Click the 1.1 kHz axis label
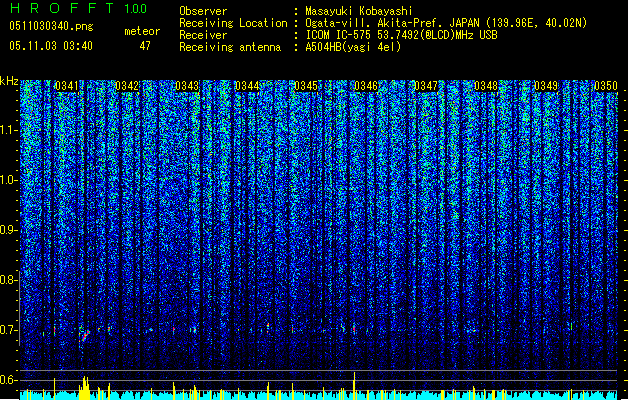Image resolution: width=629 pixels, height=400 pixels. (9, 130)
